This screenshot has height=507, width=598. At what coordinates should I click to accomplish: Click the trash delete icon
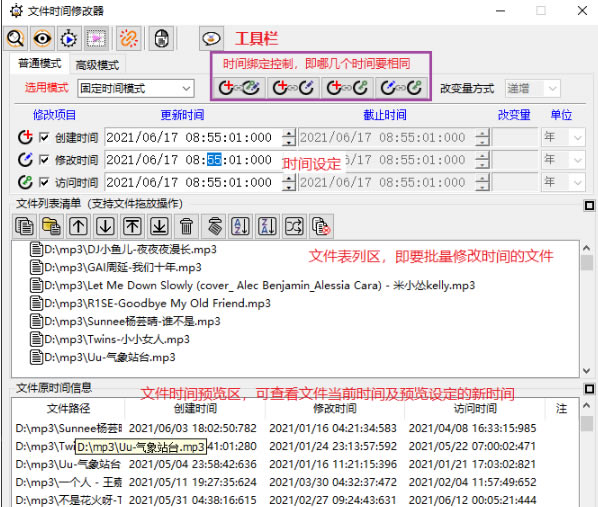186,226
